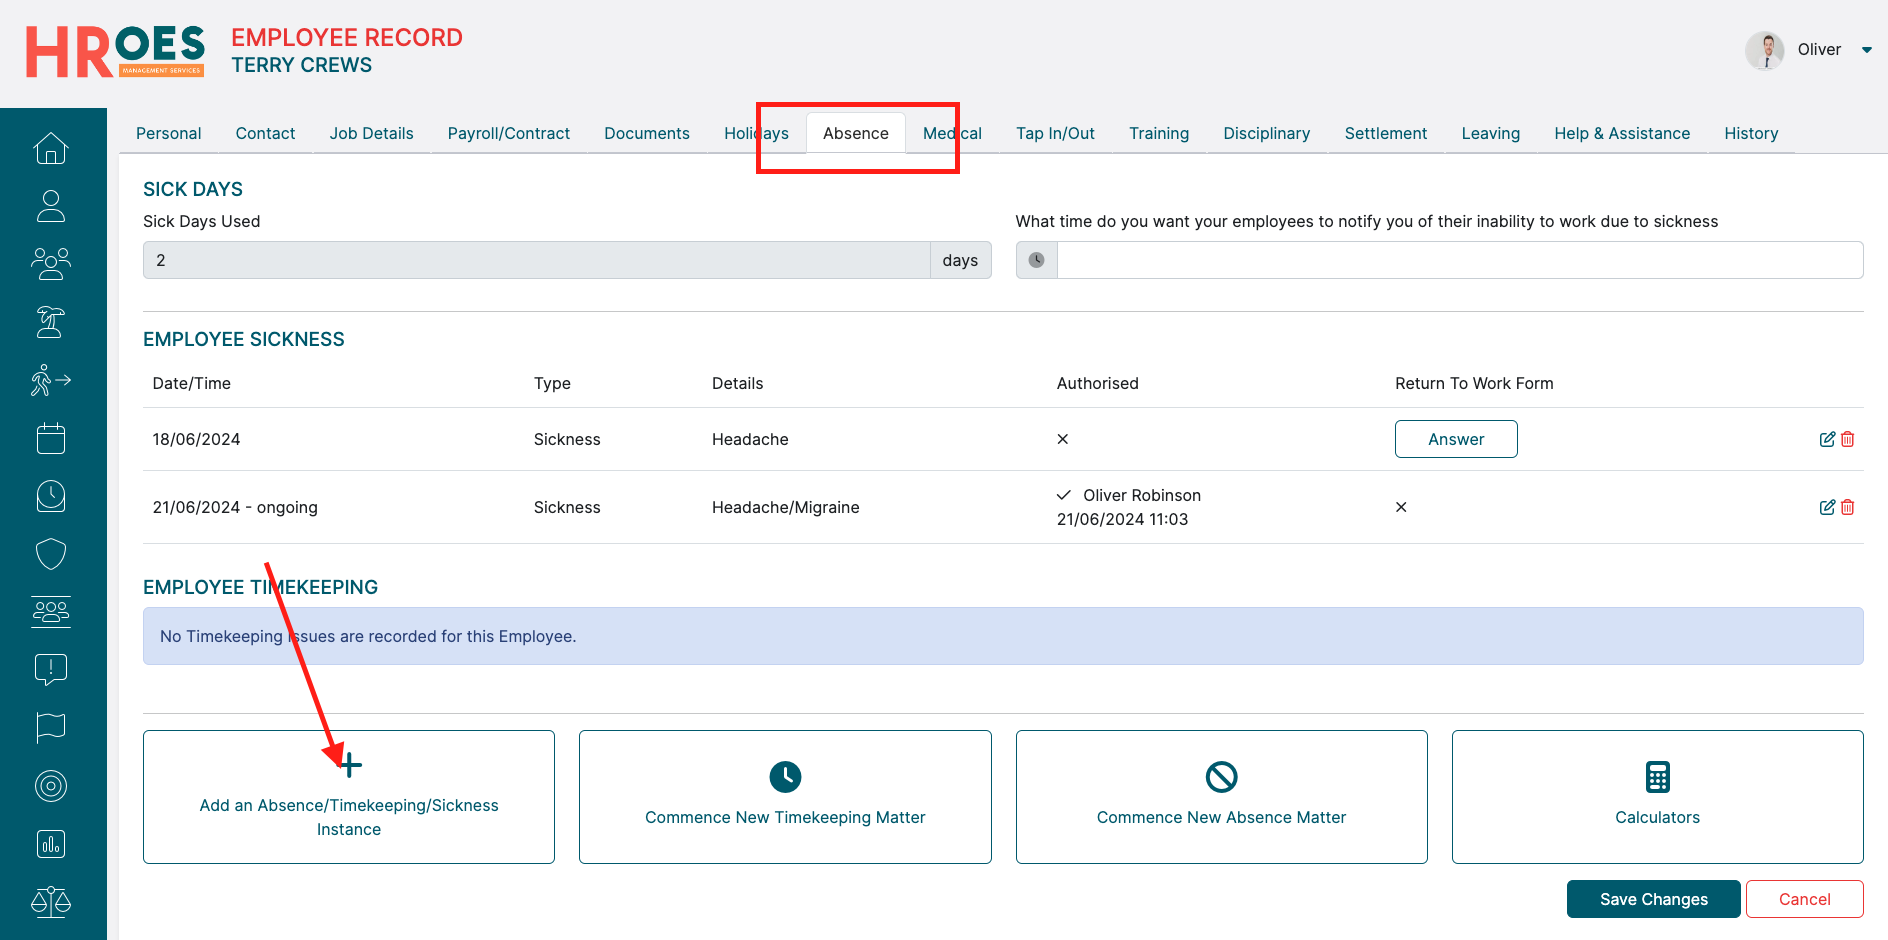Screen dimensions: 1888x940
Task: Switch to the Tap In/Out tab
Action: [1055, 133]
